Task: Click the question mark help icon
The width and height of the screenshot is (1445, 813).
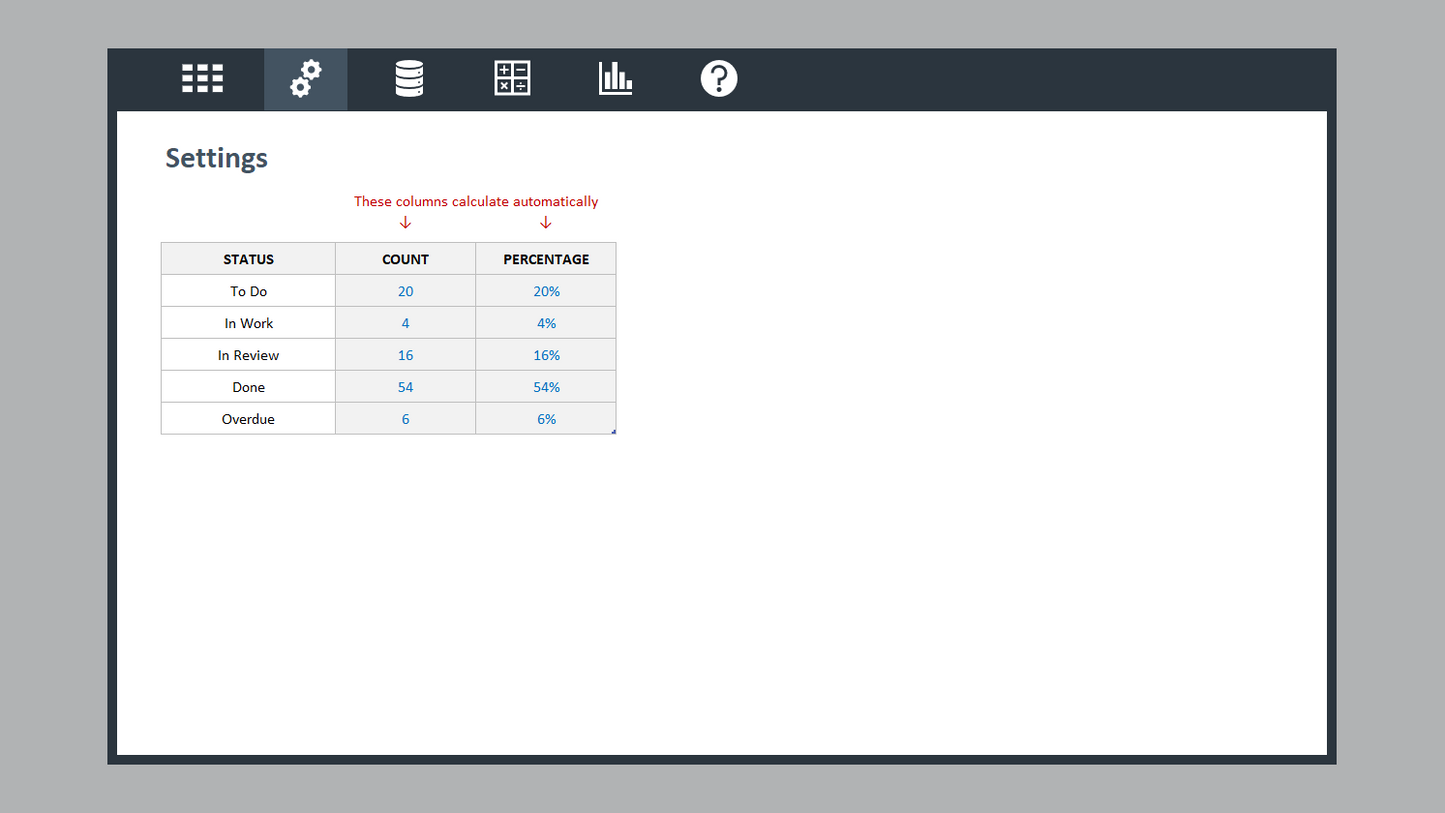Action: tap(718, 78)
